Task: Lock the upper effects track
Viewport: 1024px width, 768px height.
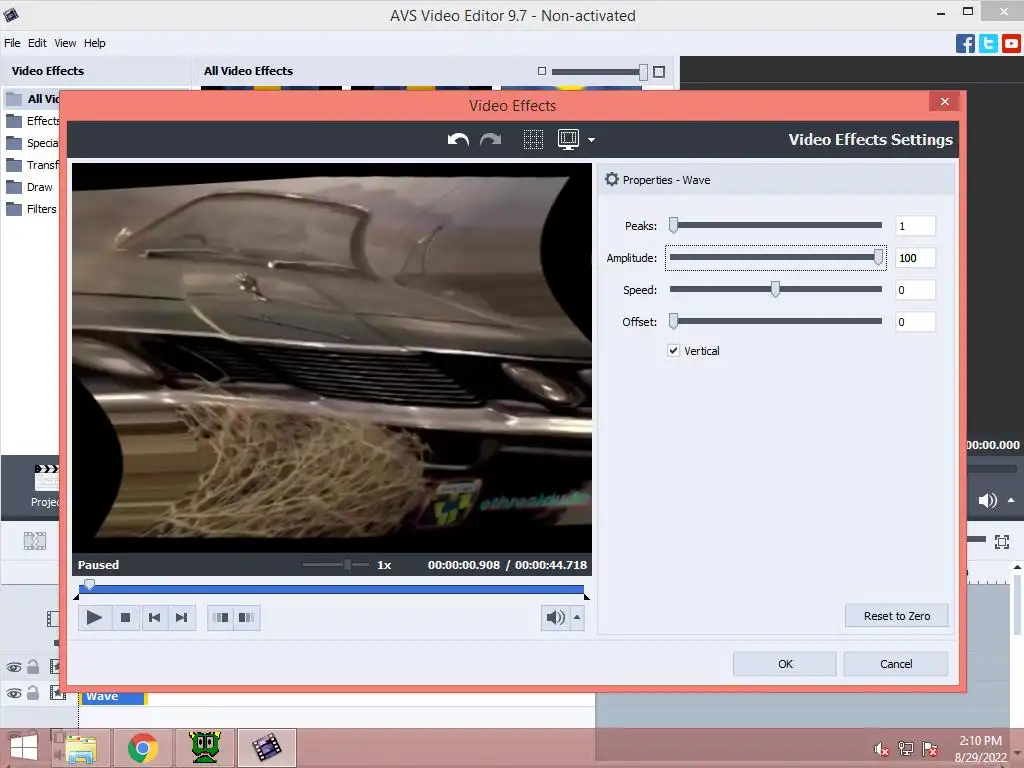Action: point(33,667)
